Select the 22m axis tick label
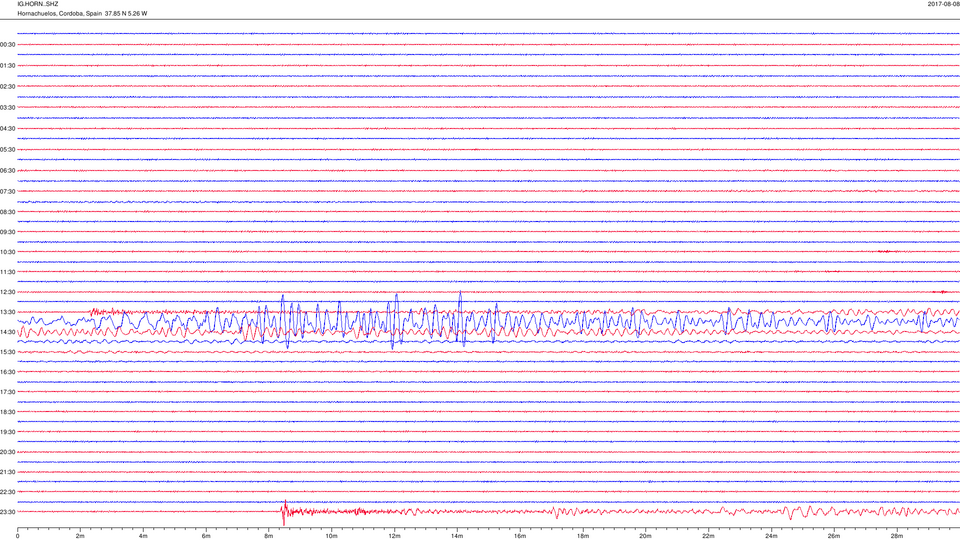 tap(708, 536)
